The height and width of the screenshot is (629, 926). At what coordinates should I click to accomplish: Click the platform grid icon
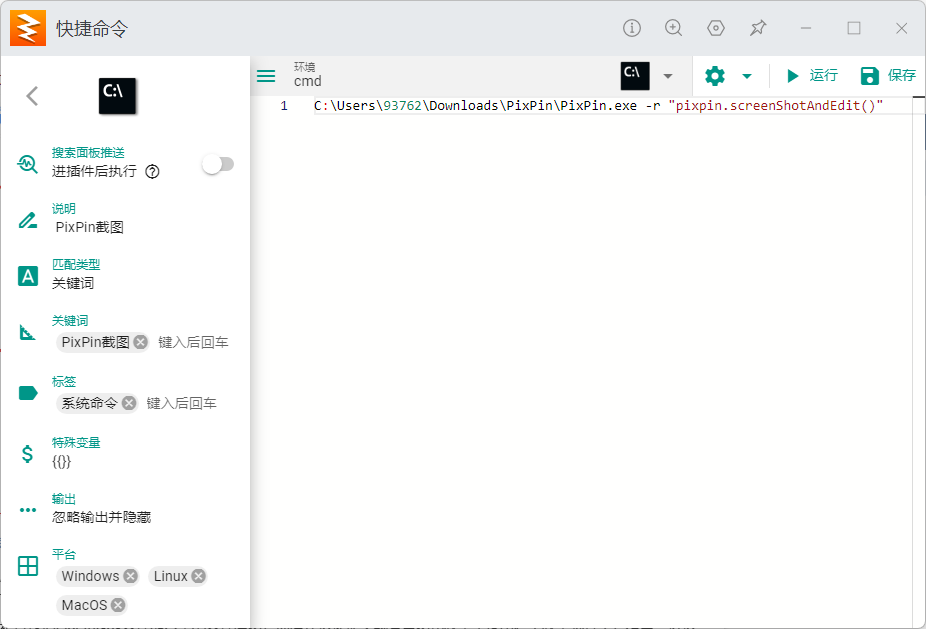coord(28,566)
